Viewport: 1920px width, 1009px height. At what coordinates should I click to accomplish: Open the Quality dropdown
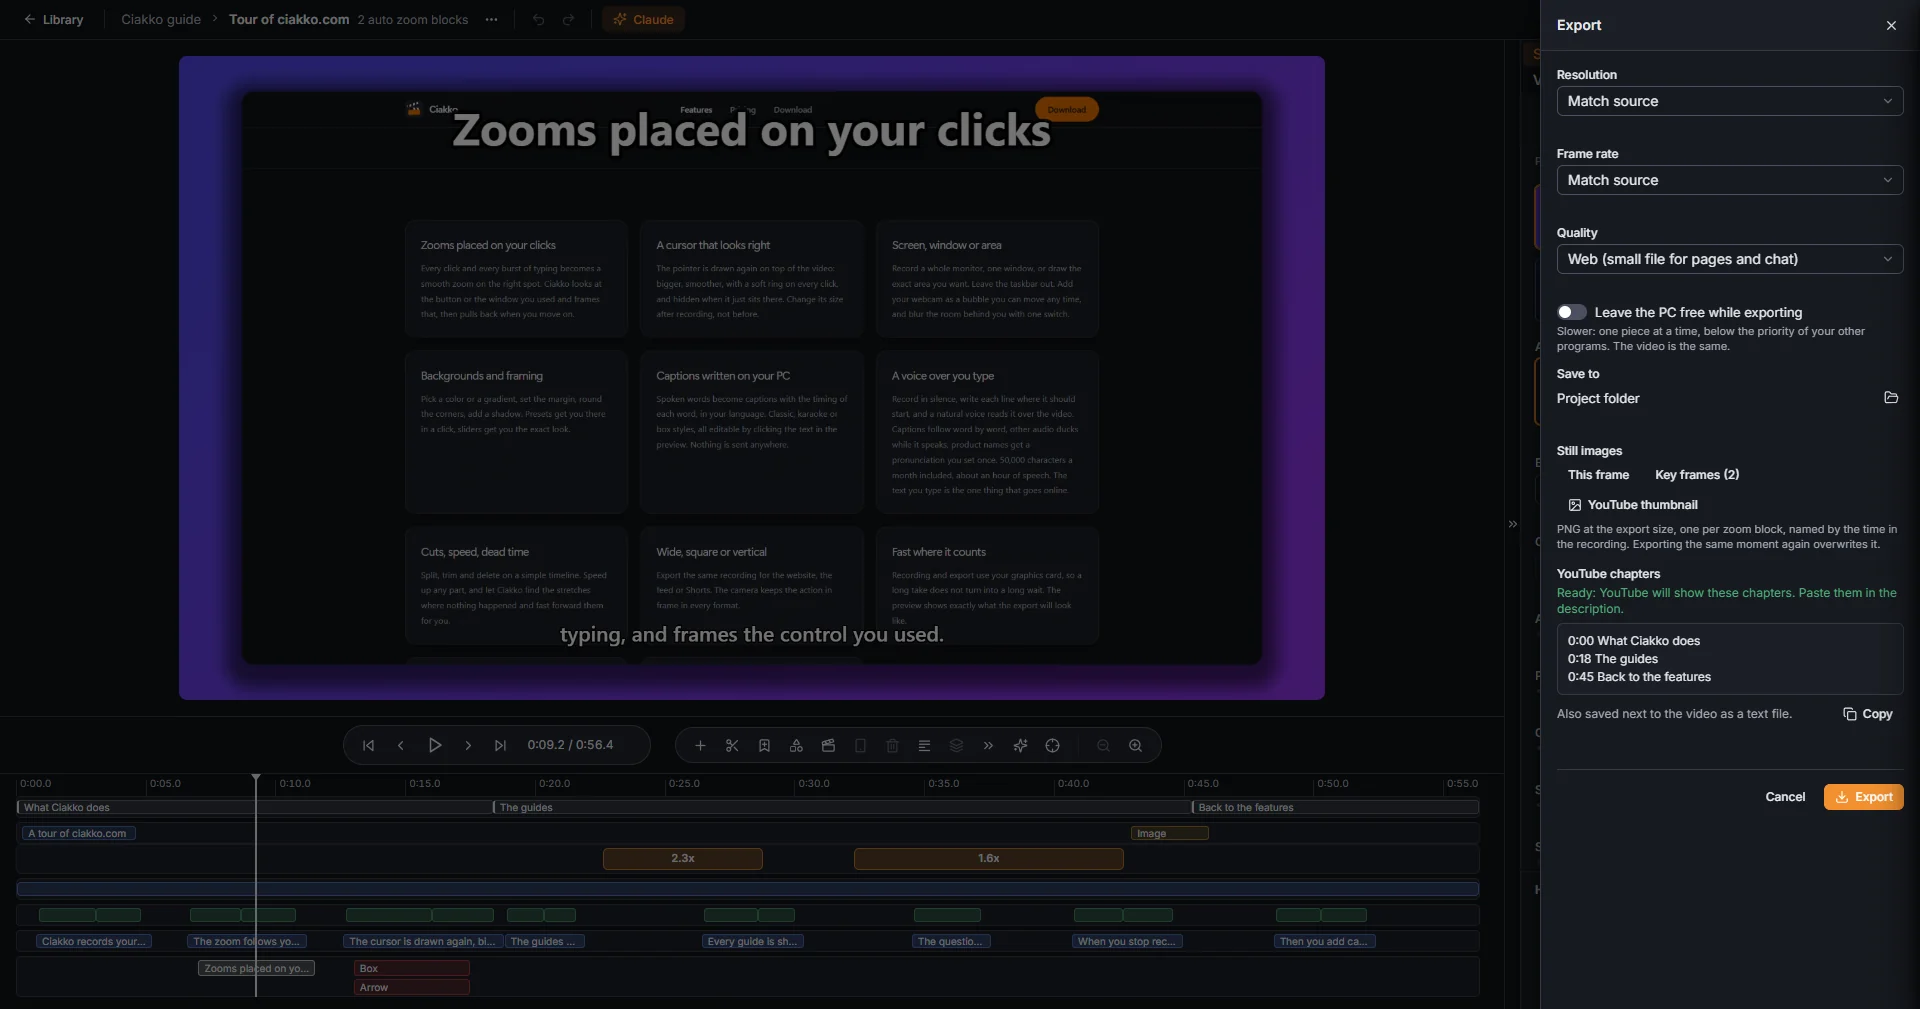click(1729, 259)
